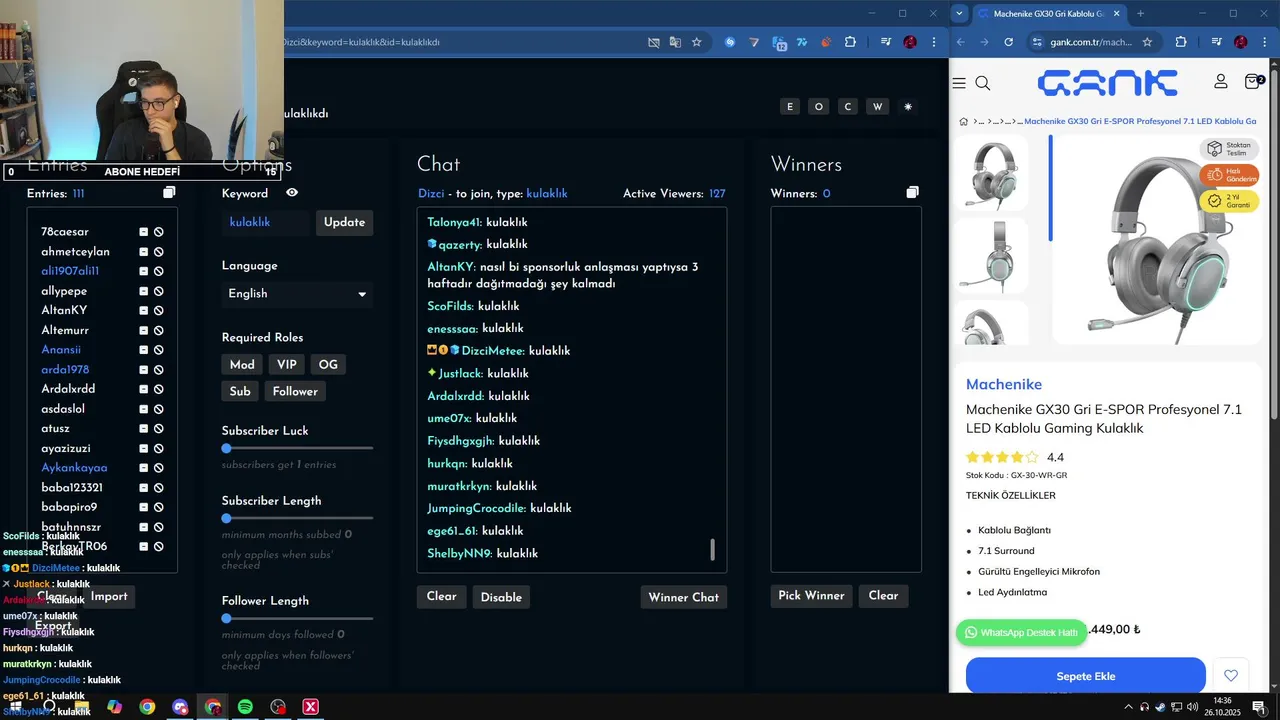Screen dimensions: 1280x720
Task: Click the keyword input field
Action: pyautogui.click(x=267, y=222)
